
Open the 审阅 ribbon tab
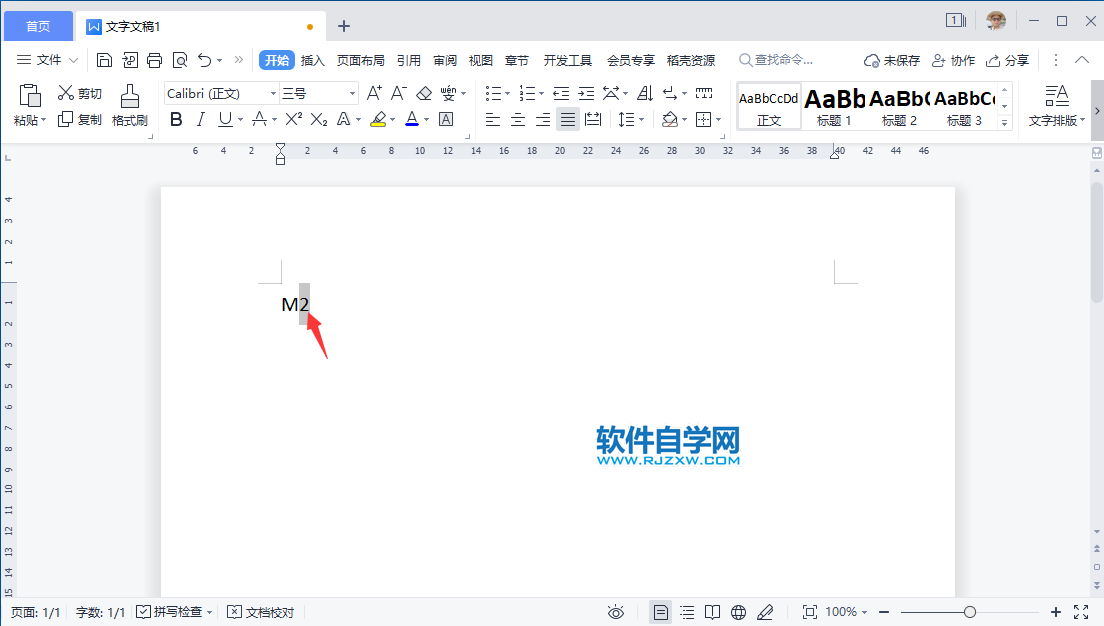coord(444,60)
